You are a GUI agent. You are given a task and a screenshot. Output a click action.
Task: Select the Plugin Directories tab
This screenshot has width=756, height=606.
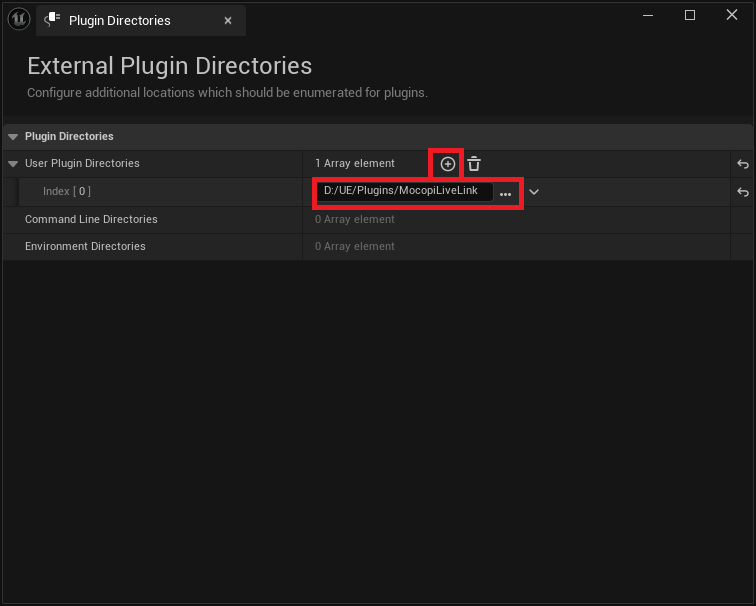(x=120, y=20)
